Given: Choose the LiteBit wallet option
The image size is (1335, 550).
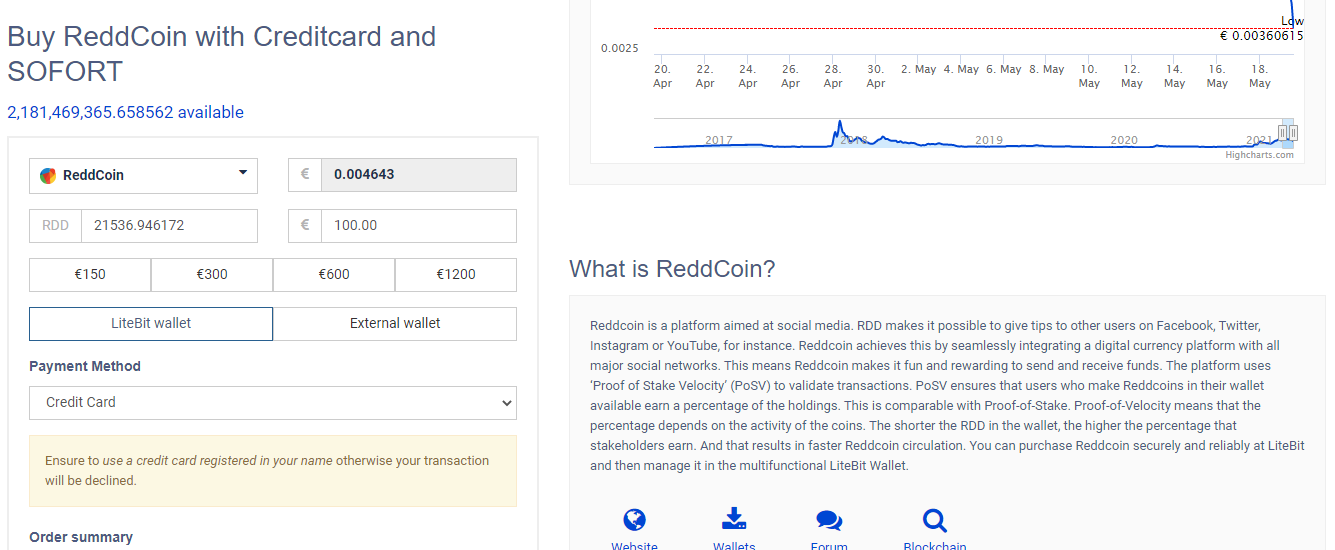Looking at the screenshot, I should (151, 324).
